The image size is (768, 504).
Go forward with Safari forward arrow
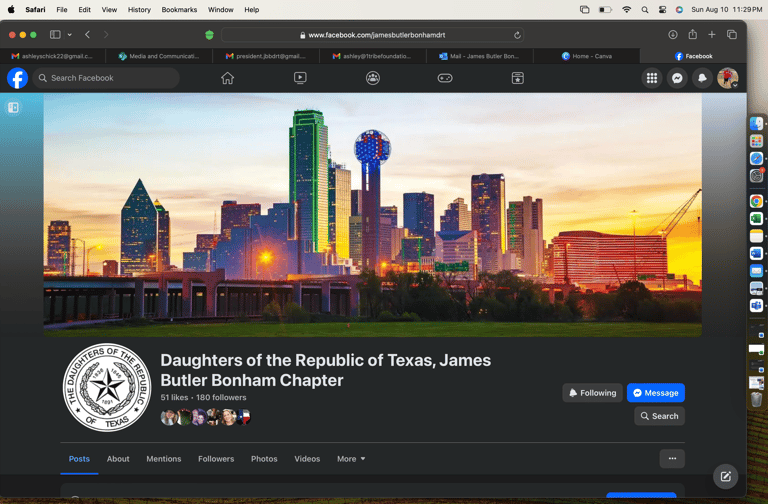coord(106,34)
